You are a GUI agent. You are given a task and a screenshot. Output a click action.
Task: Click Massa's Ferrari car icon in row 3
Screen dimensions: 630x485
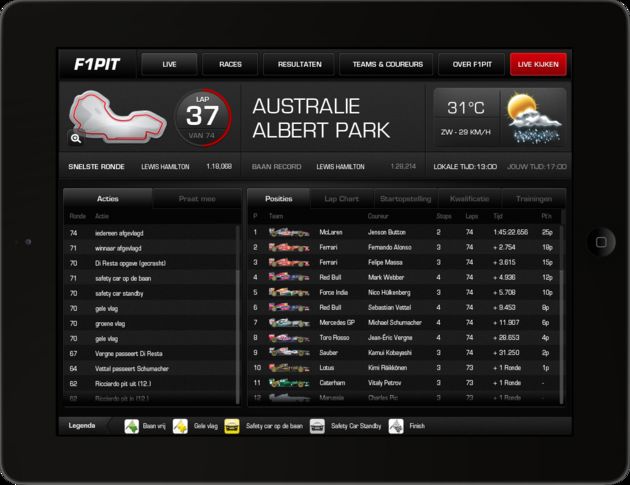tap(289, 262)
